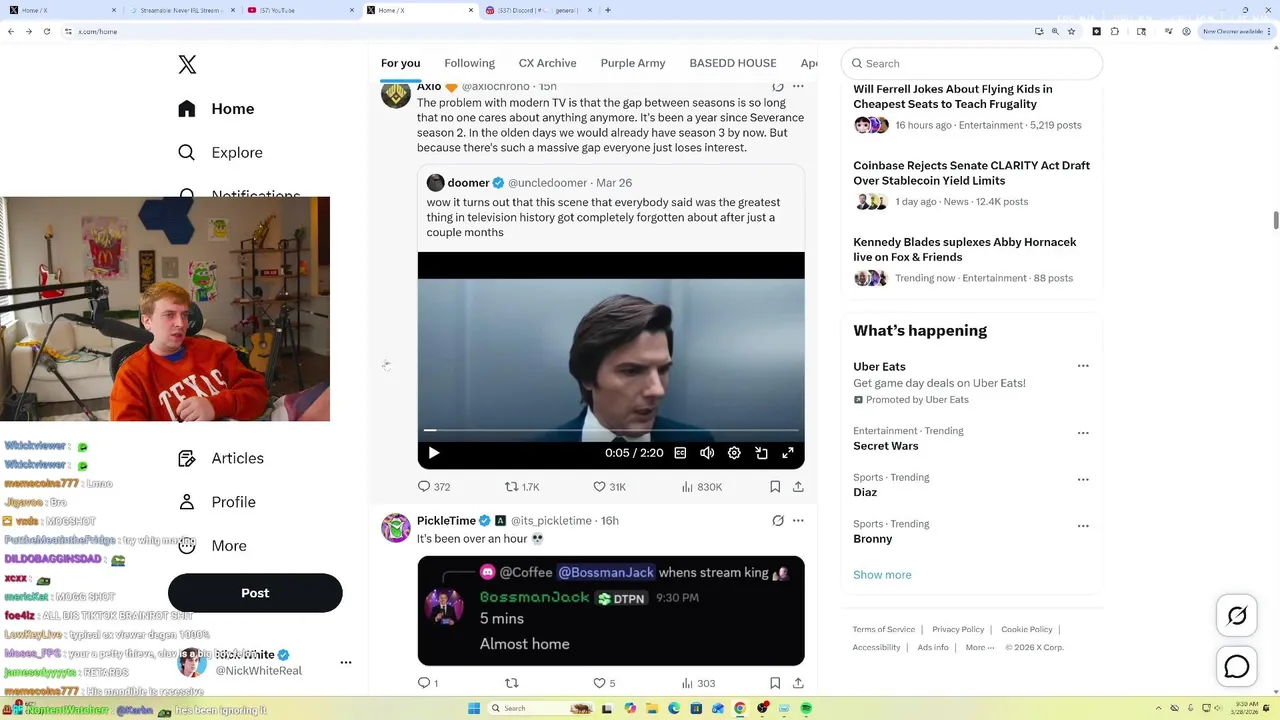Open more options on Axio's post
The width and height of the screenshot is (1280, 720).
[798, 87]
